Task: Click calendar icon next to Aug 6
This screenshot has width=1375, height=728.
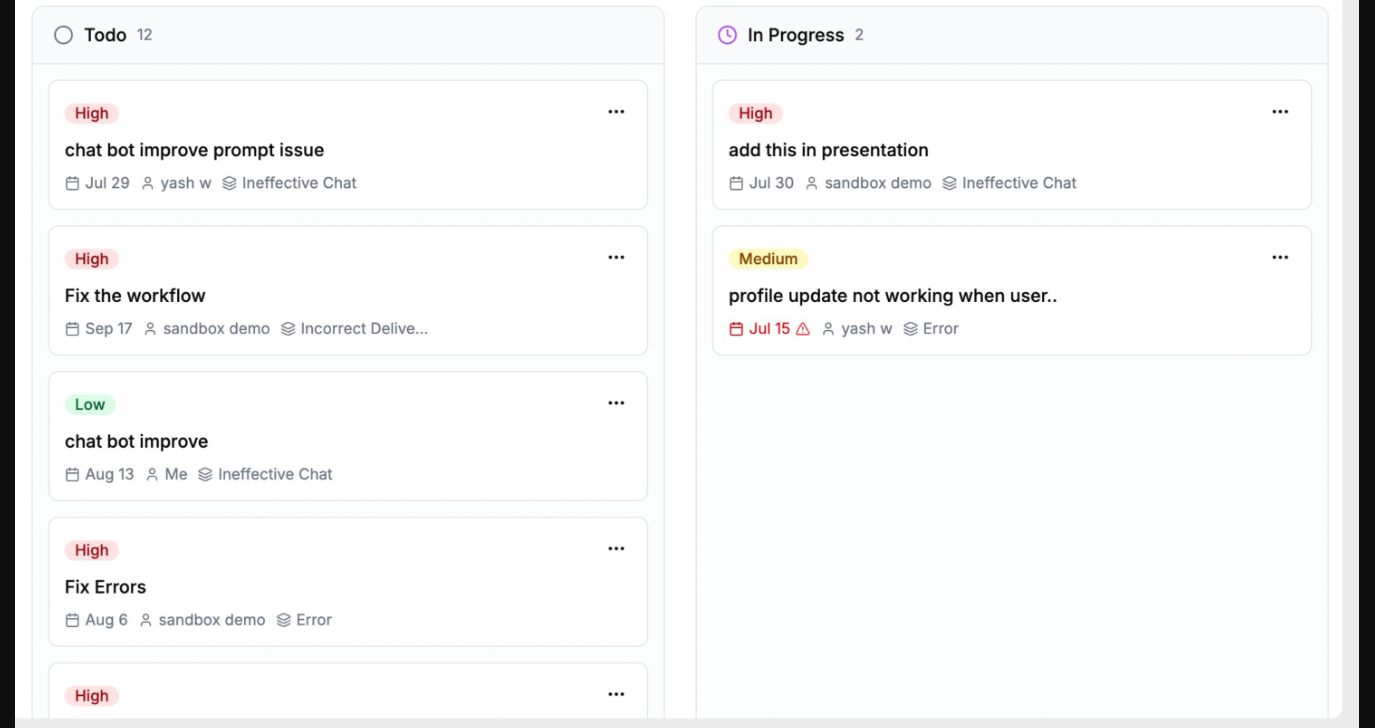Action: tap(72, 620)
